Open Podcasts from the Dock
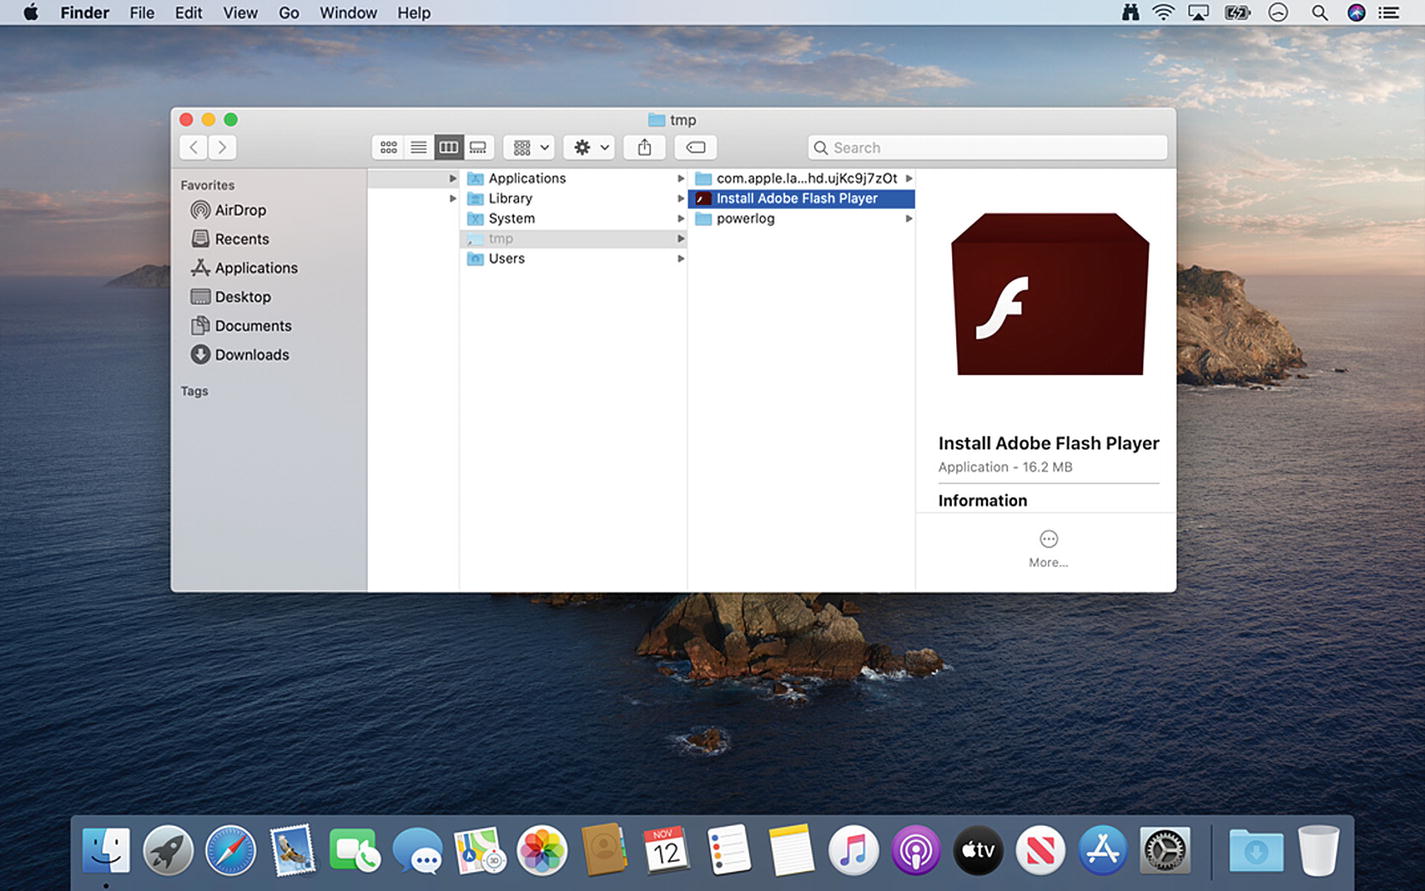Screen dimensions: 1425x891 click(915, 851)
